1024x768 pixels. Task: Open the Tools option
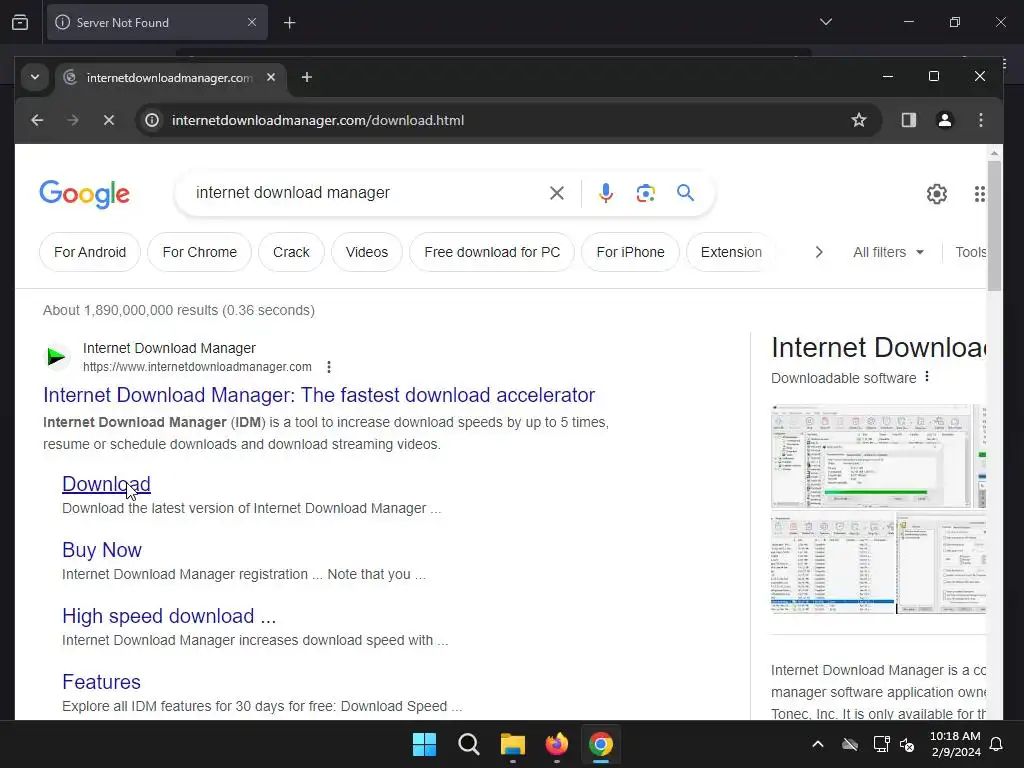(970, 252)
